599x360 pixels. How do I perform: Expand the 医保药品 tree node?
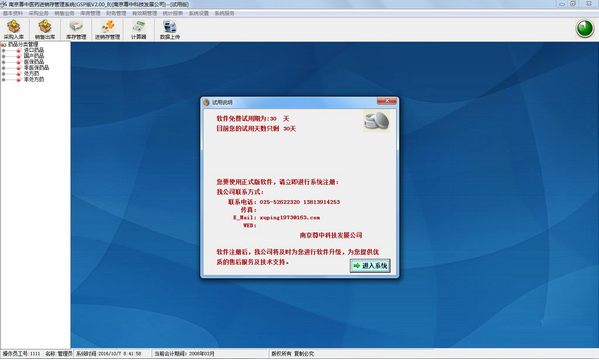tap(3, 62)
